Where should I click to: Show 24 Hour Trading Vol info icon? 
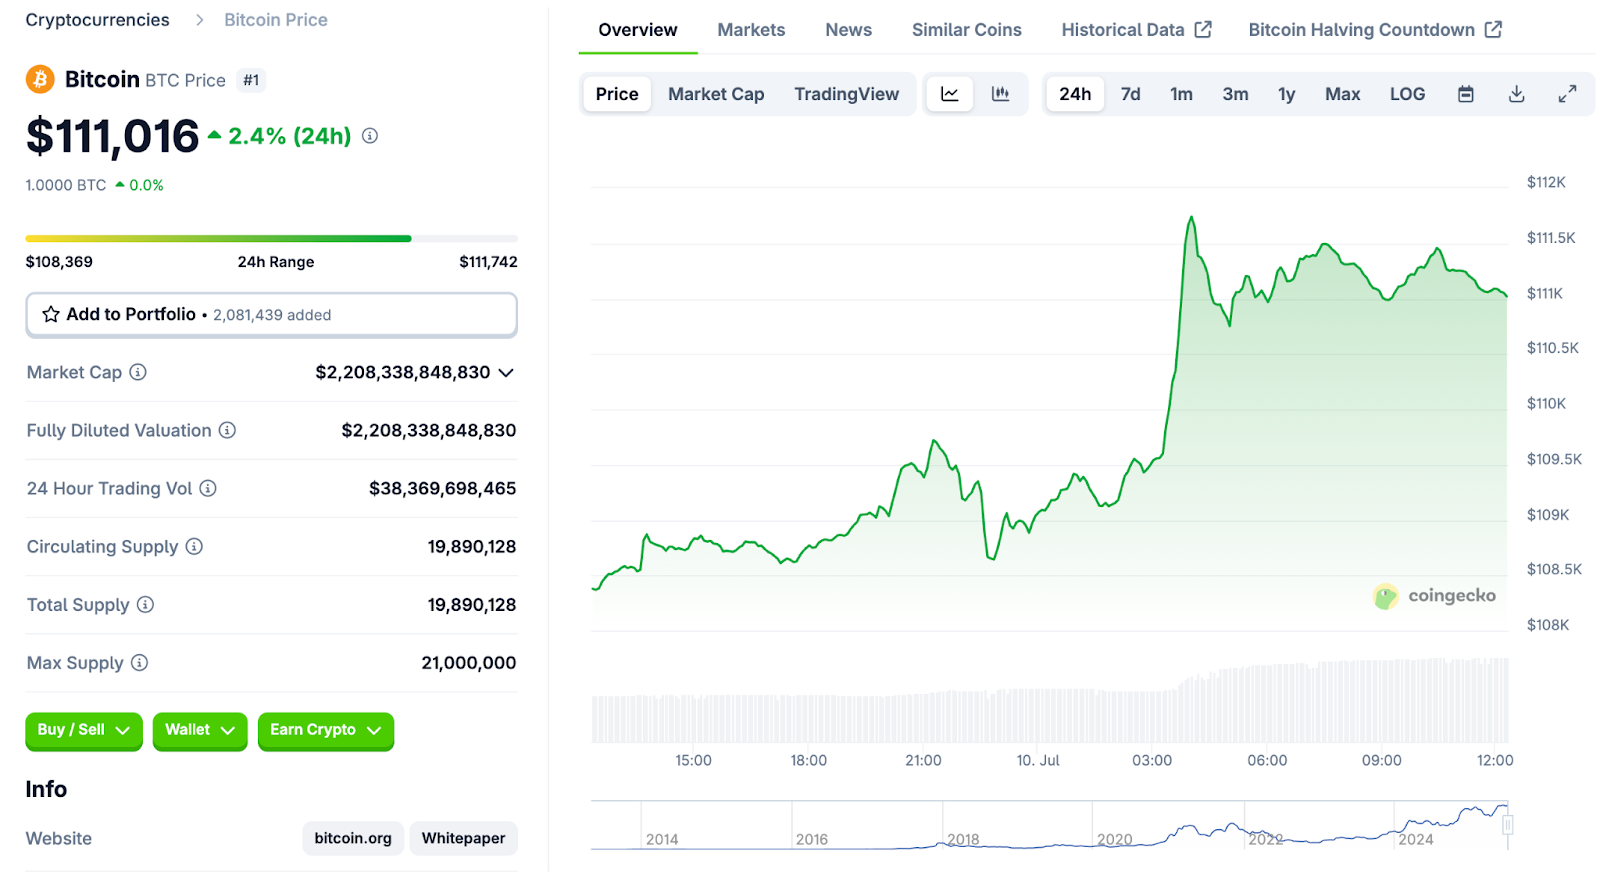point(208,488)
